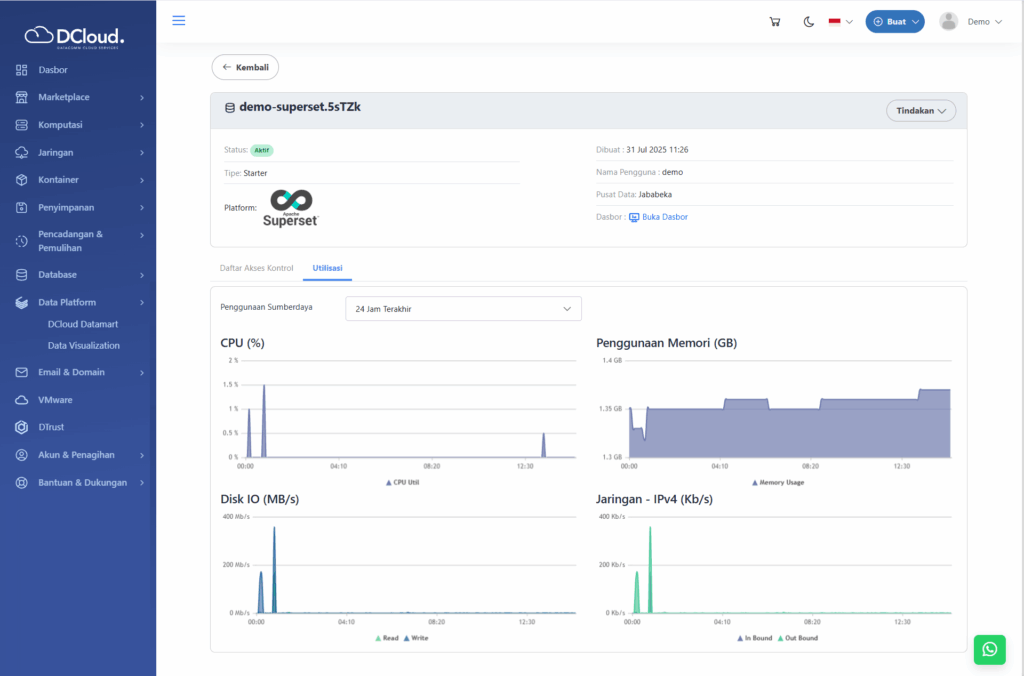Click the DTrust shield icon

coord(22,427)
